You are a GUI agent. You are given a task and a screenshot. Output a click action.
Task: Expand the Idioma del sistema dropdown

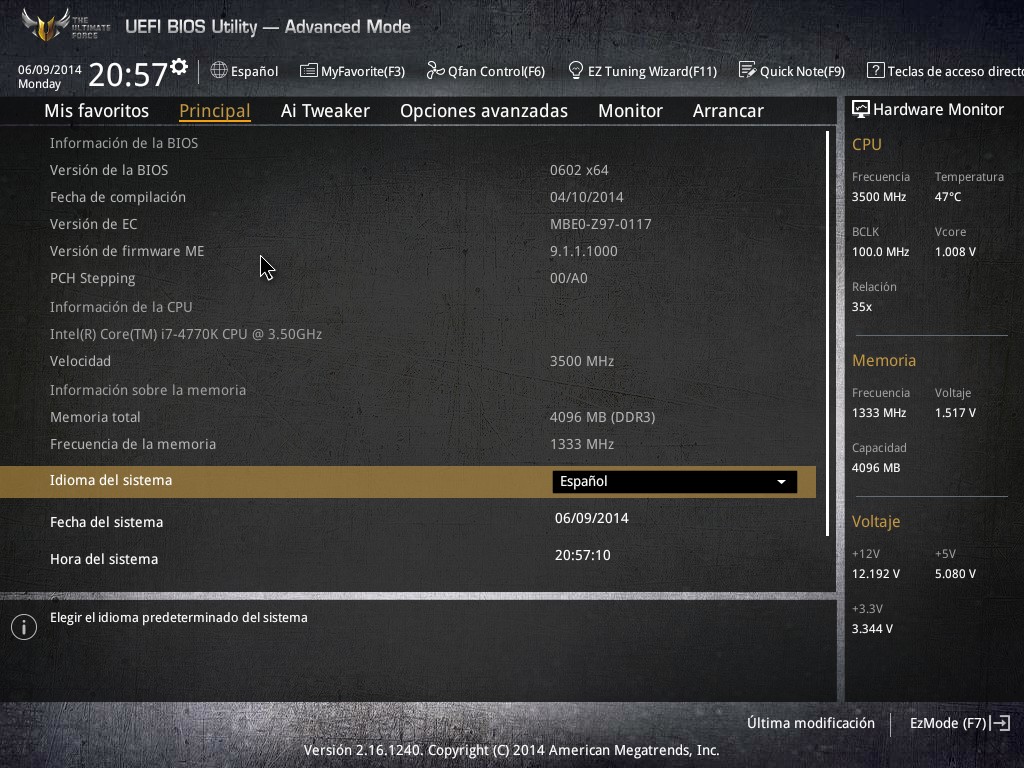675,482
